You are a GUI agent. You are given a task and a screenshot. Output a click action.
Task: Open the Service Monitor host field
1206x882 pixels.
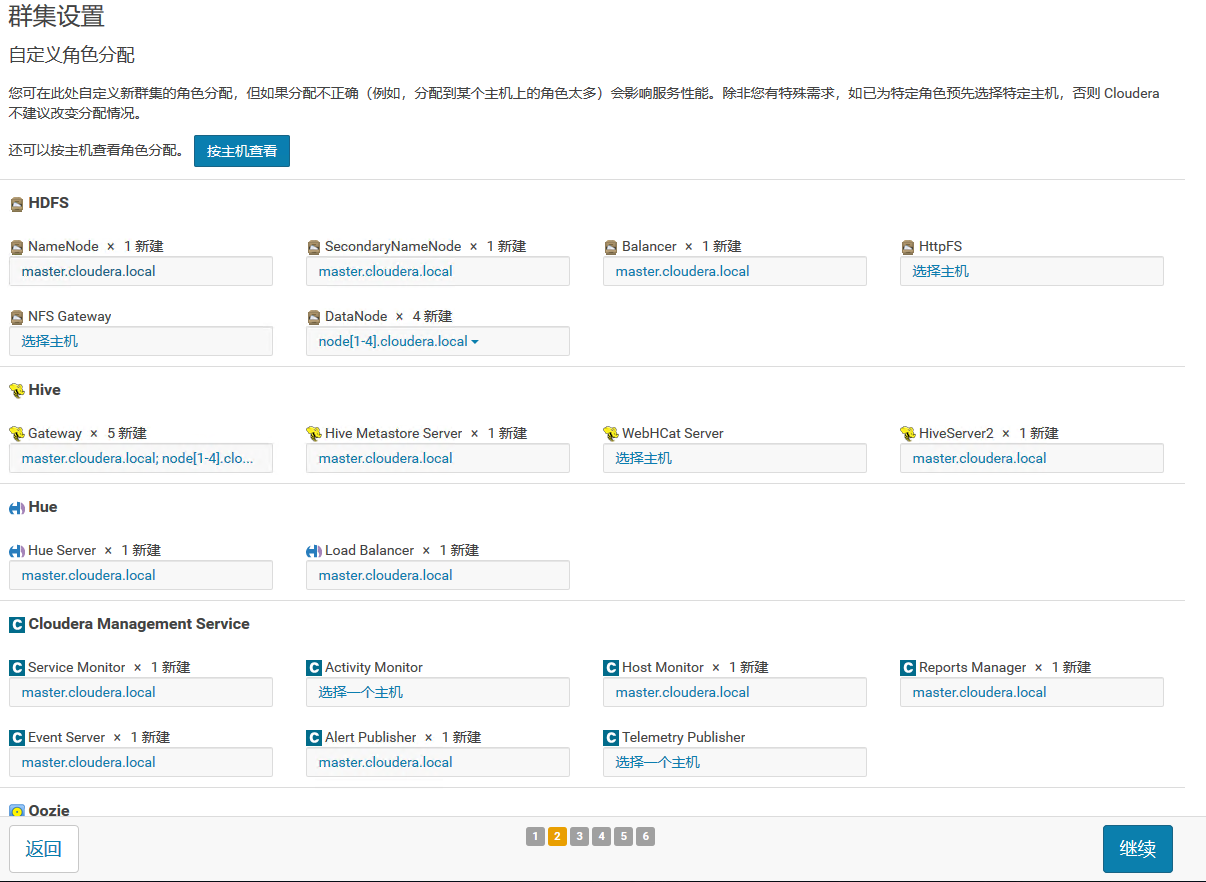point(141,692)
